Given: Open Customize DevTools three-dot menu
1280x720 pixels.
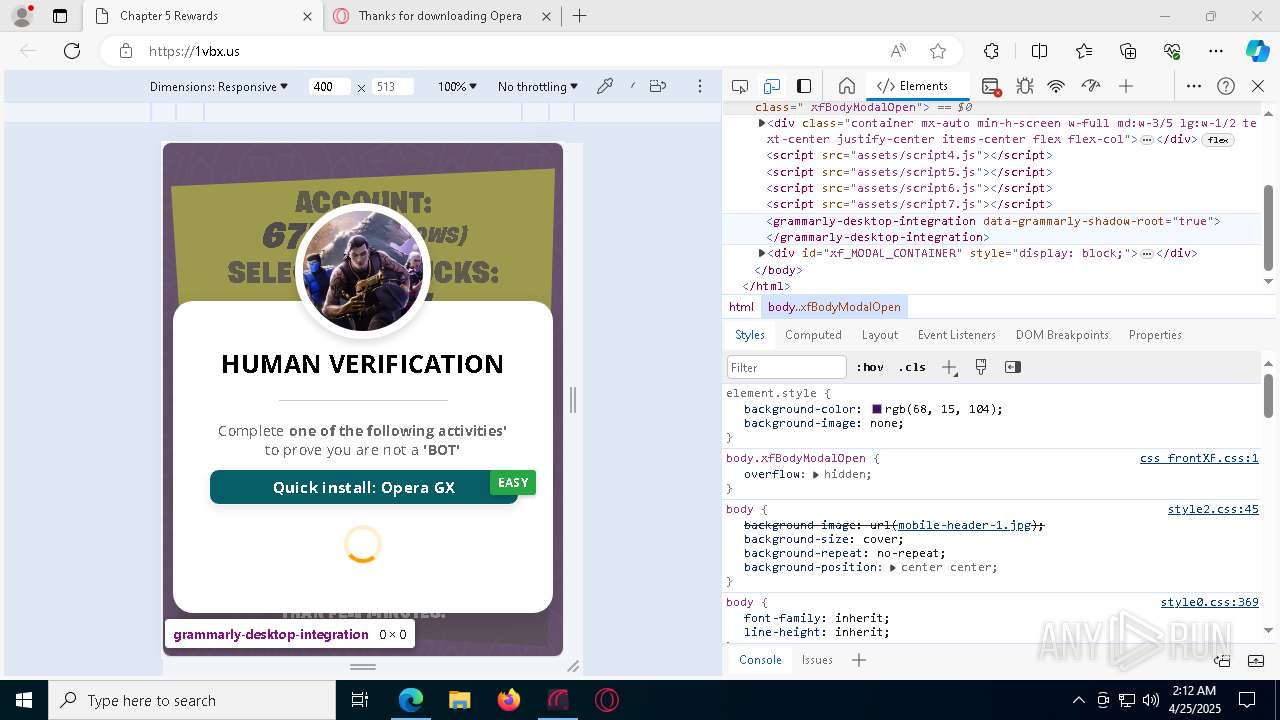Looking at the screenshot, I should 1194,86.
